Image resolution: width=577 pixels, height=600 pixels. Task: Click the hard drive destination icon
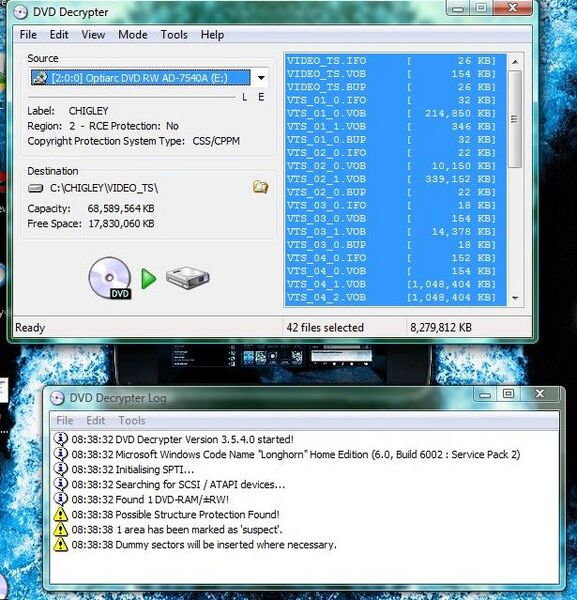[187, 277]
